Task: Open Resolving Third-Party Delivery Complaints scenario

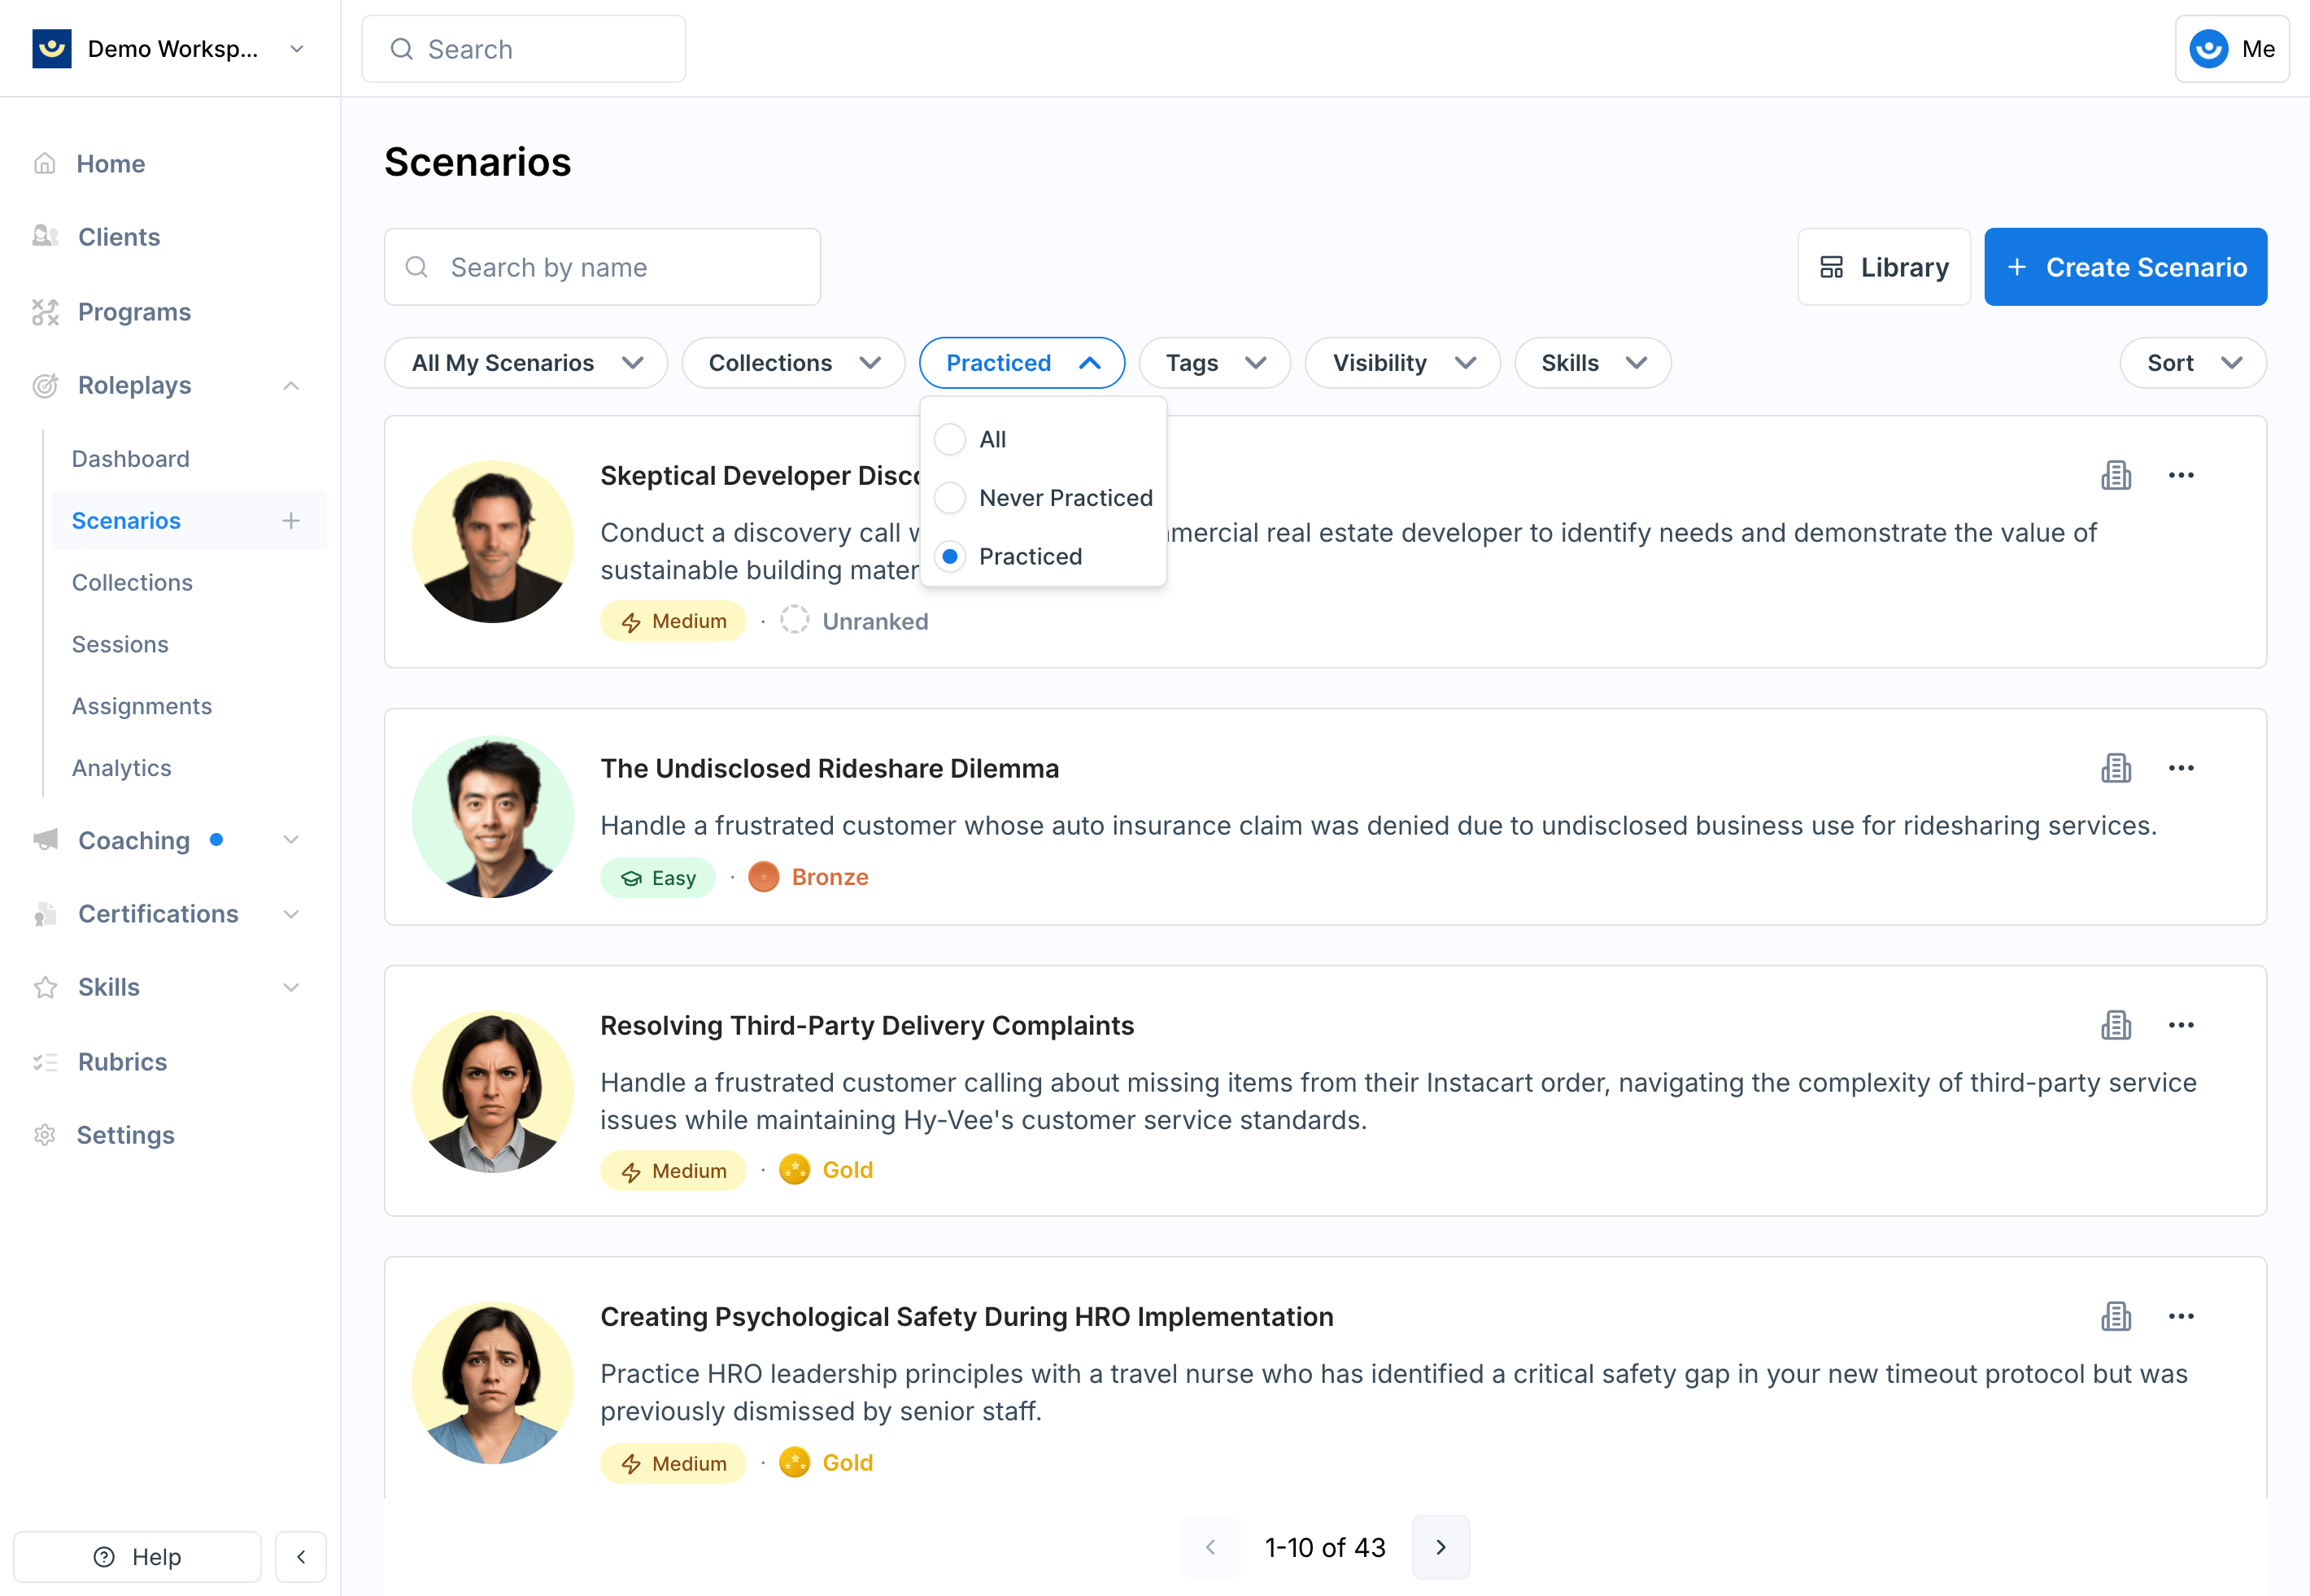Action: click(867, 1026)
